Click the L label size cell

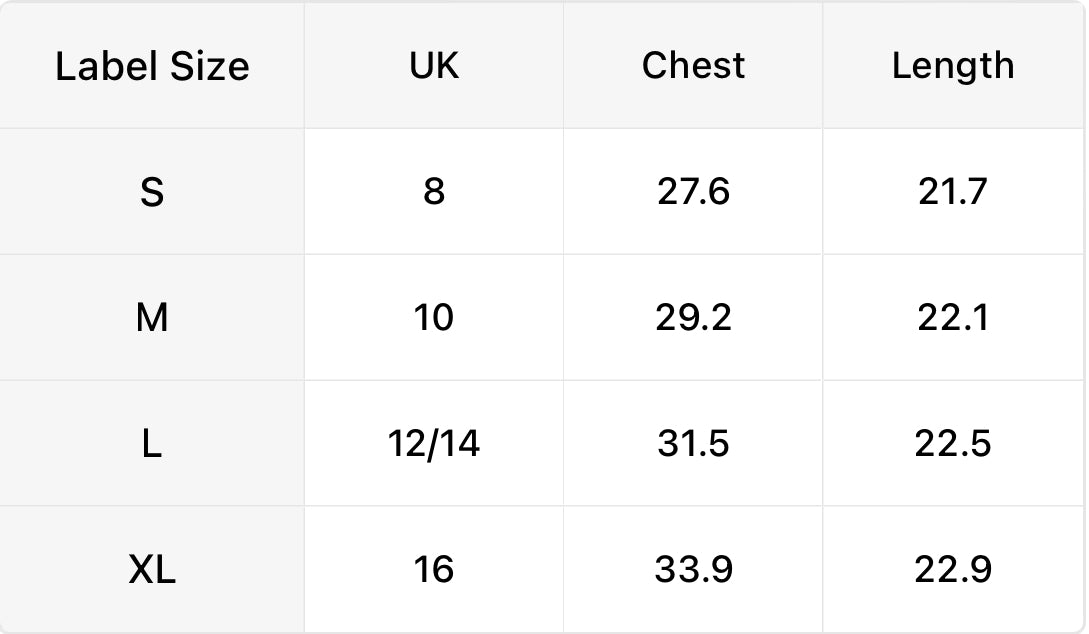(152, 443)
